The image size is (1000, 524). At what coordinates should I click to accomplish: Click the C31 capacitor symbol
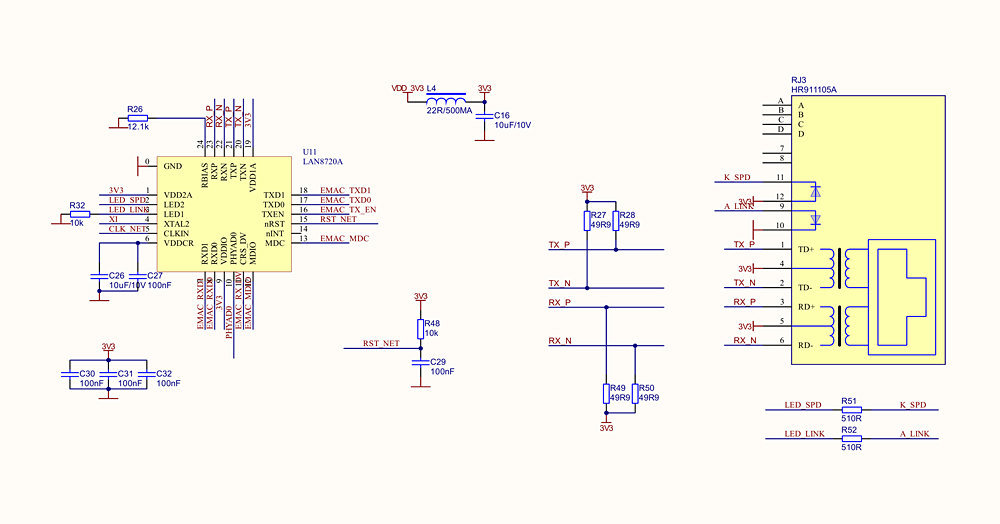(x=108, y=374)
